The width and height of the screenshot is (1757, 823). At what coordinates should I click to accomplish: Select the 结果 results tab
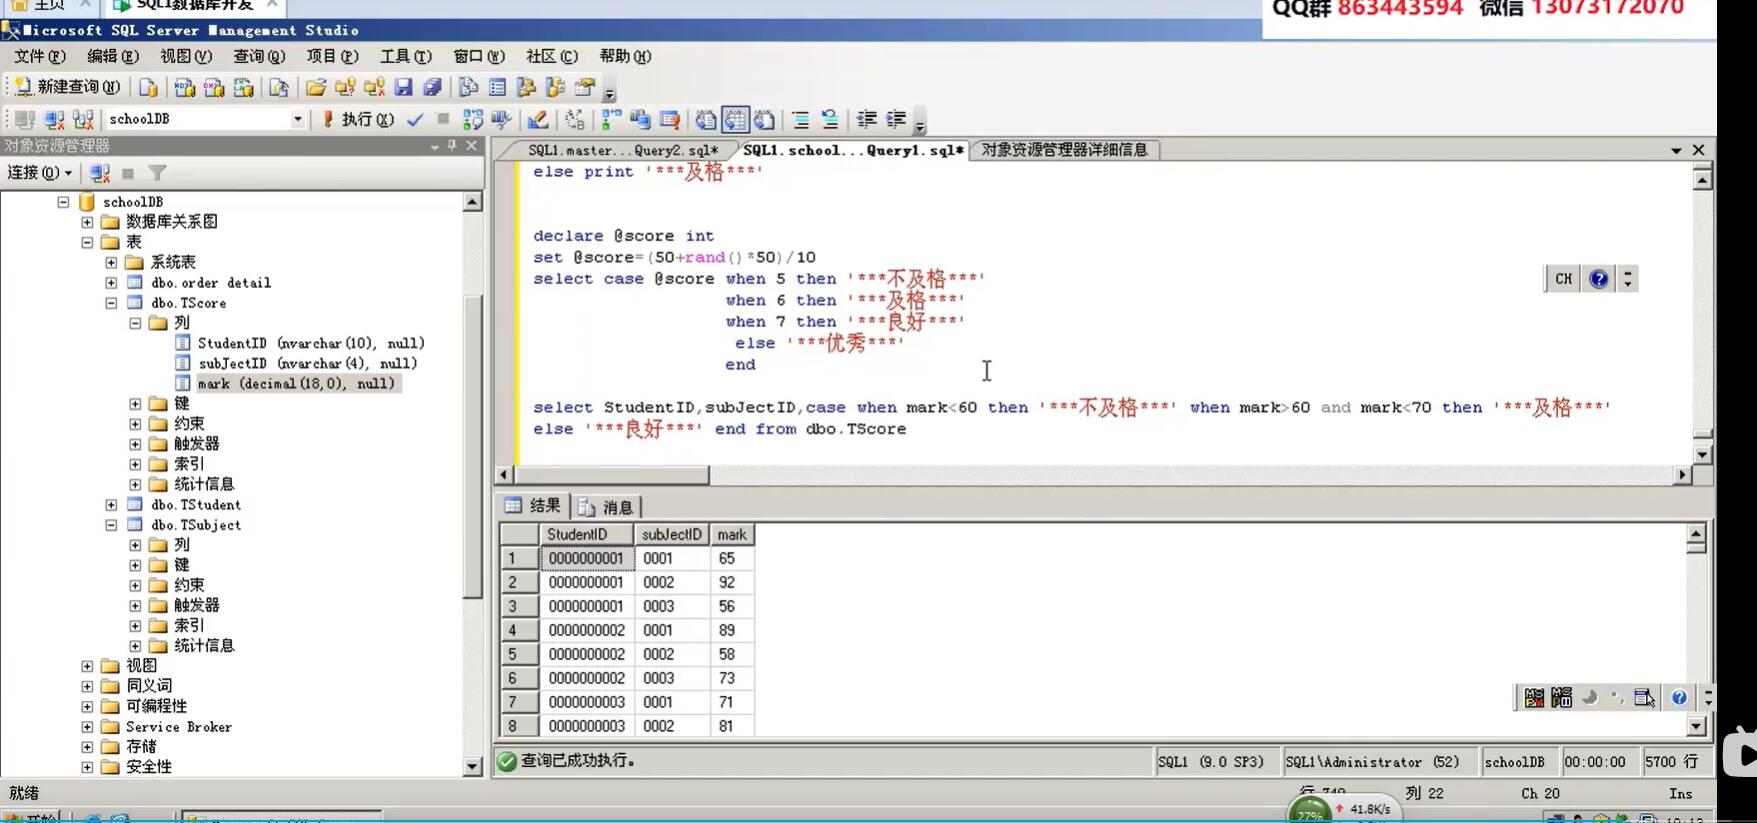click(x=534, y=506)
